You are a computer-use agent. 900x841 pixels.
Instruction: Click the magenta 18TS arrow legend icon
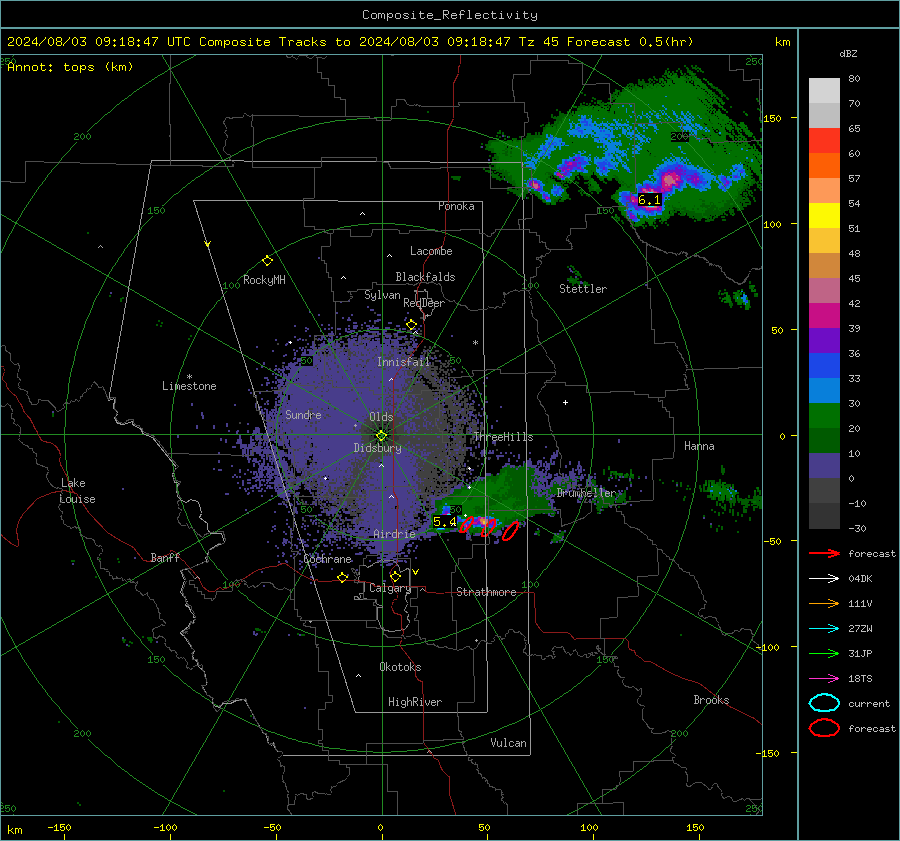824,679
